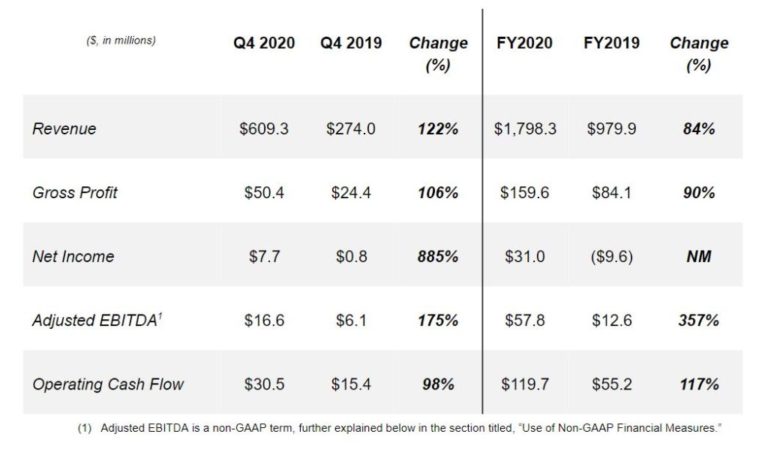Image resolution: width=768 pixels, height=464 pixels.
Task: Click the FY2020 column header
Action: click(x=524, y=43)
